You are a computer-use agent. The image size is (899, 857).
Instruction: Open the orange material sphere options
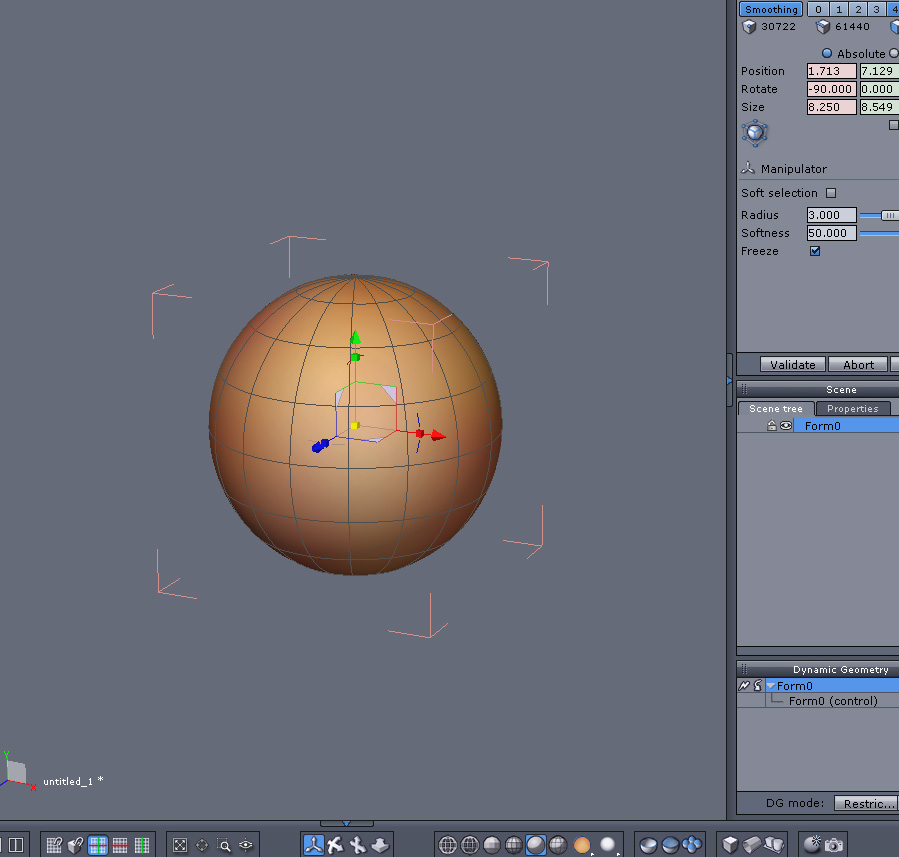pos(582,844)
